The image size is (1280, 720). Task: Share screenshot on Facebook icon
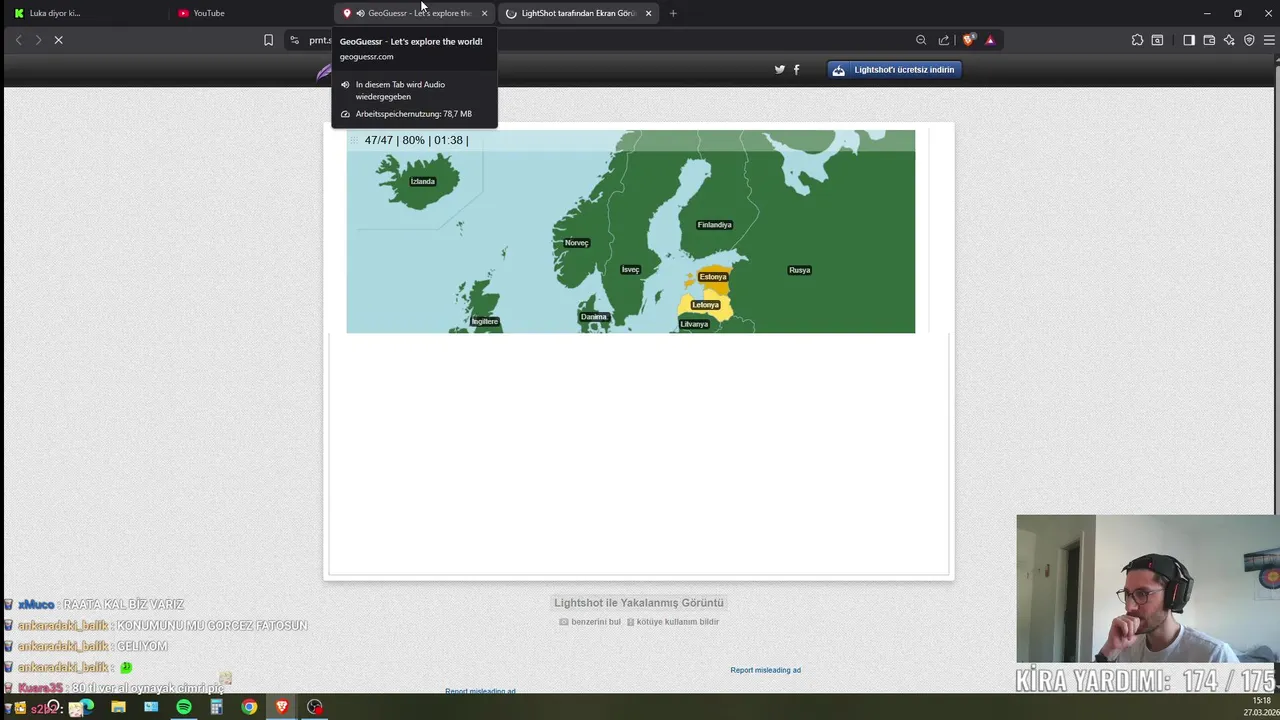[796, 69]
